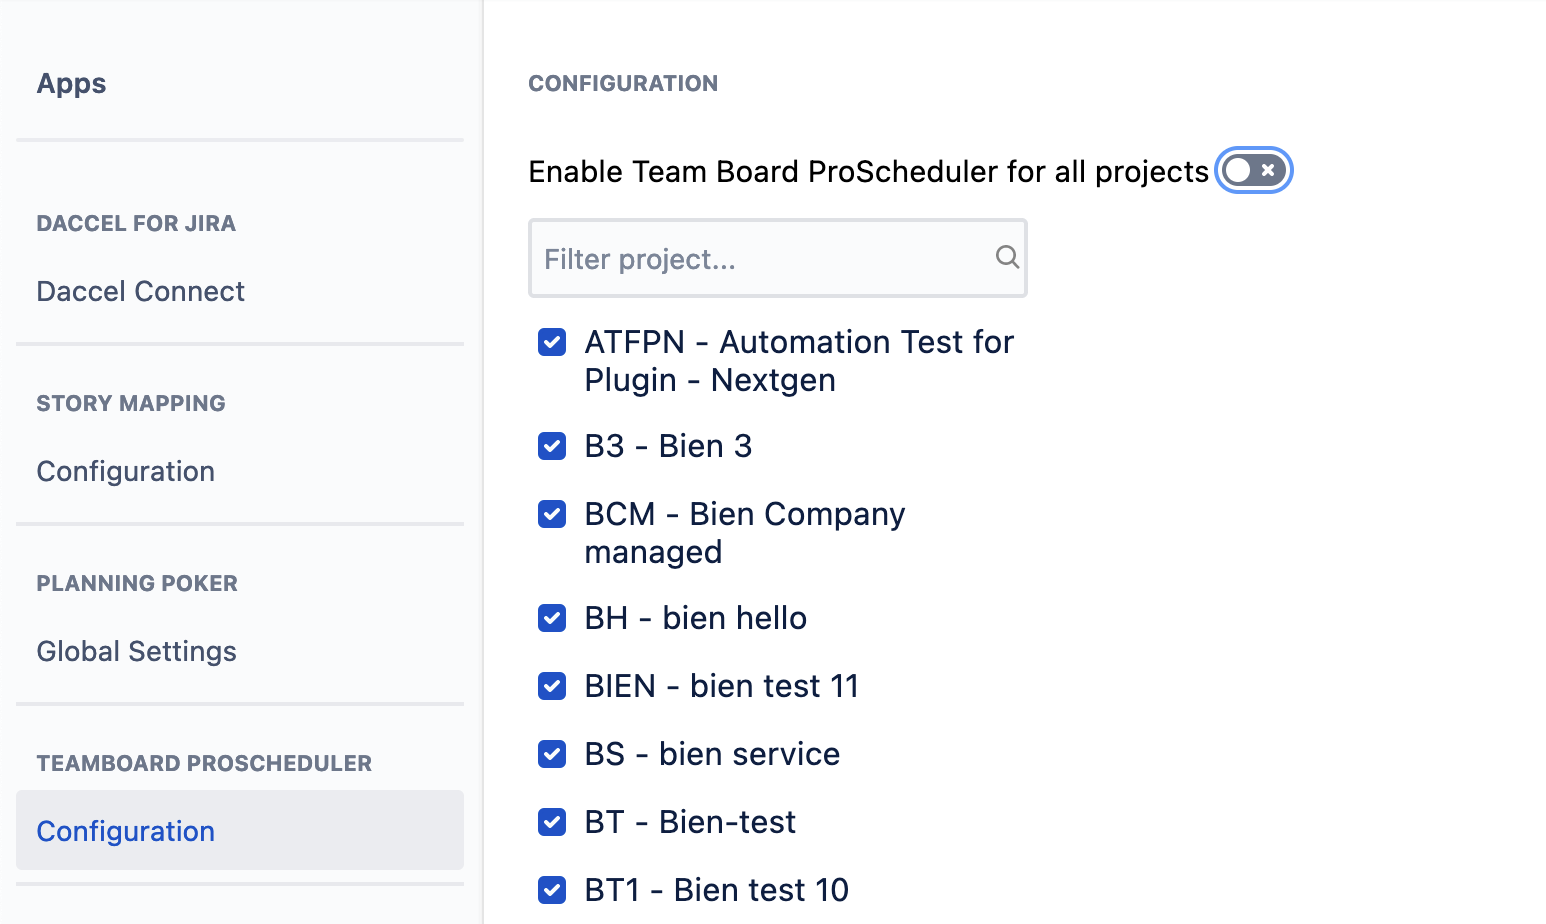
Task: Deselect the BIEN - bien test 11 checkbox
Action: (x=552, y=686)
